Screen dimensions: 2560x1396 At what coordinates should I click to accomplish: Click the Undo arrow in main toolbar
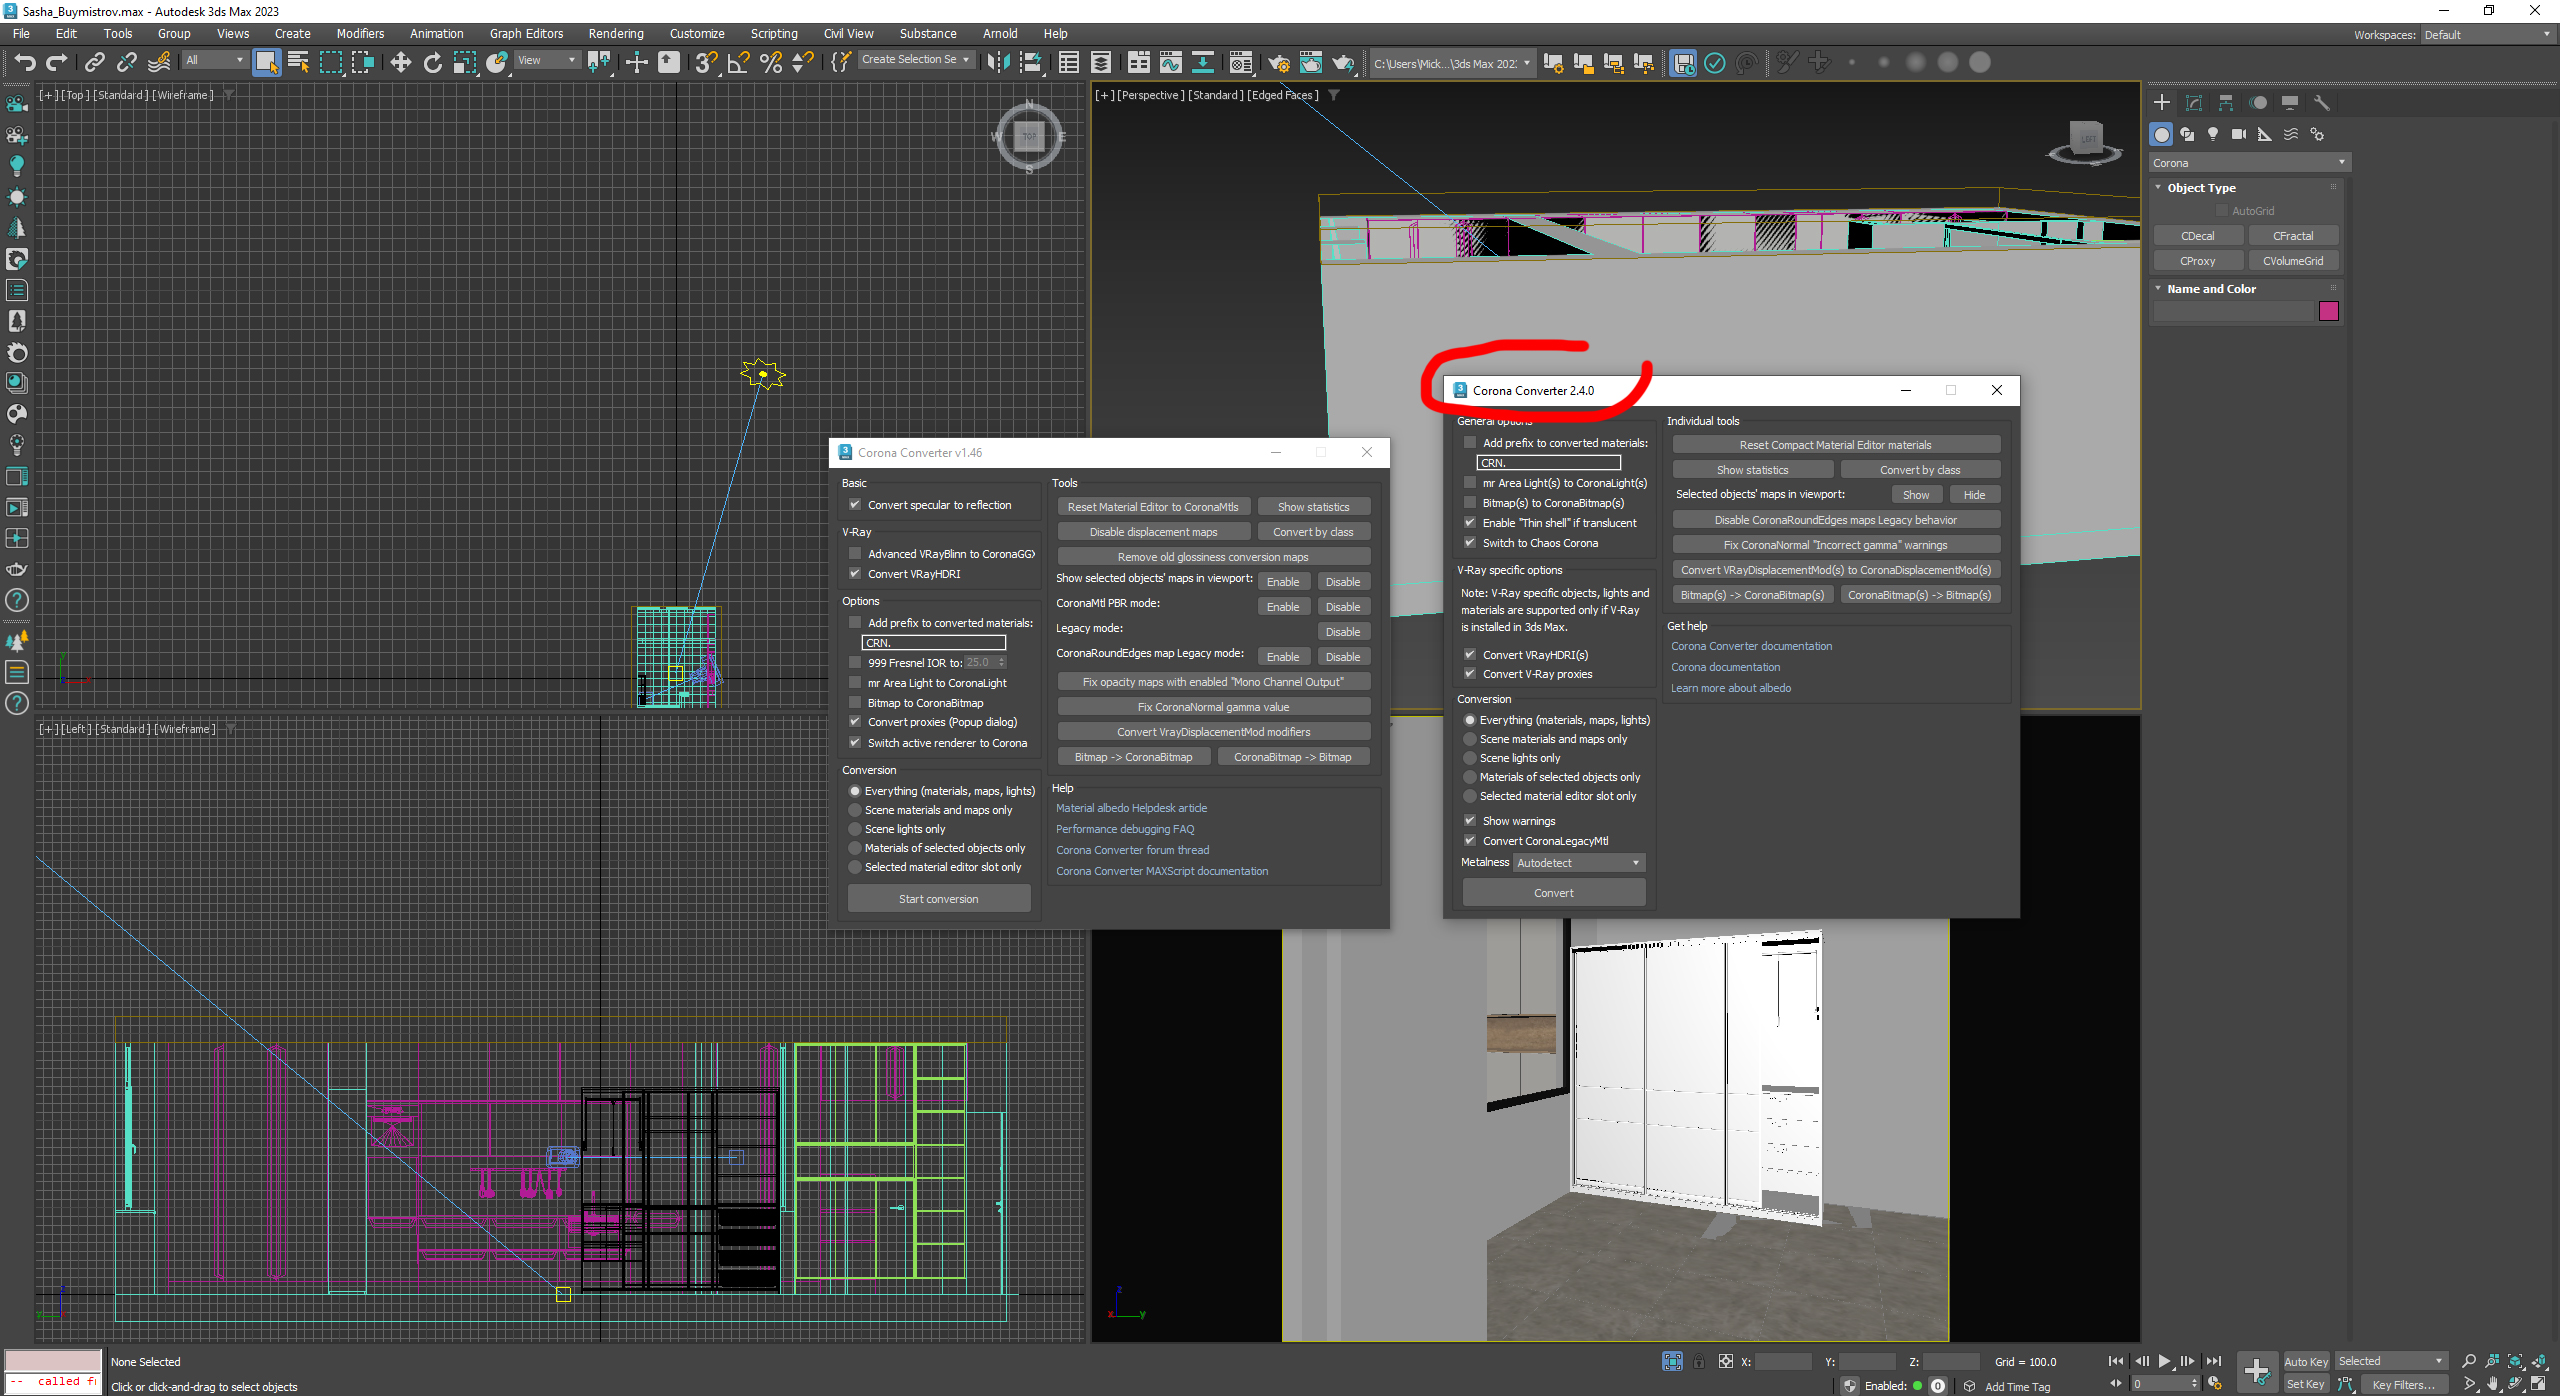click(25, 63)
